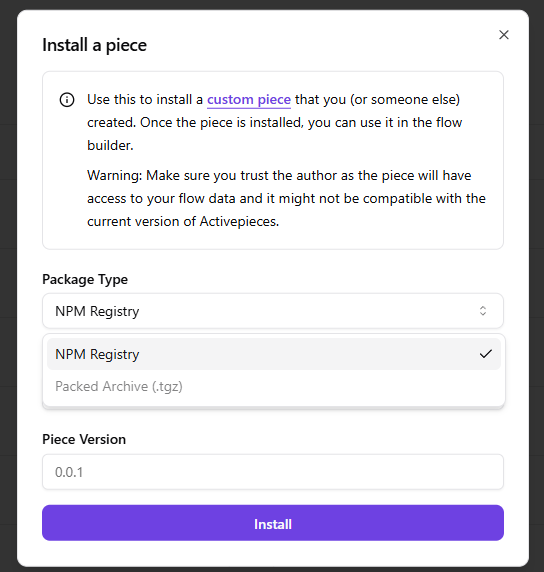Close the Install a piece dialog
This screenshot has height=572, width=544.
(504, 35)
